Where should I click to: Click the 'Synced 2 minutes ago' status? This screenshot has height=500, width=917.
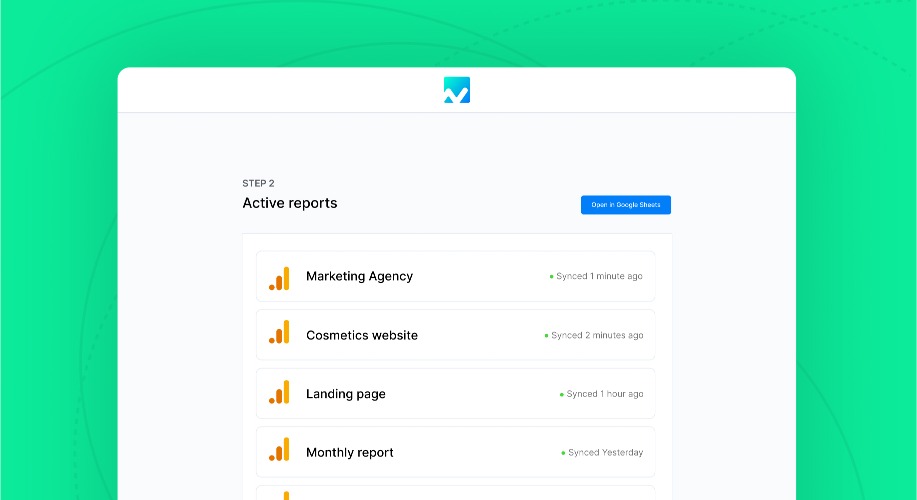tap(594, 335)
